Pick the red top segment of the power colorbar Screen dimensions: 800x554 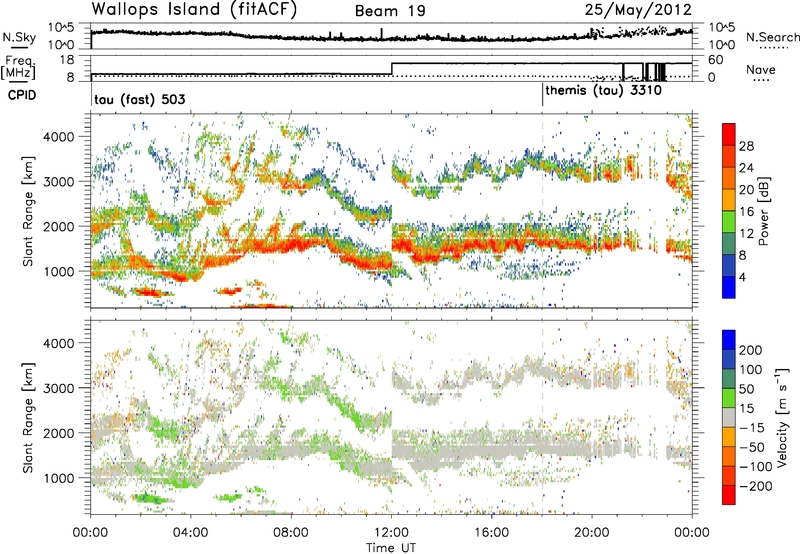(x=729, y=134)
